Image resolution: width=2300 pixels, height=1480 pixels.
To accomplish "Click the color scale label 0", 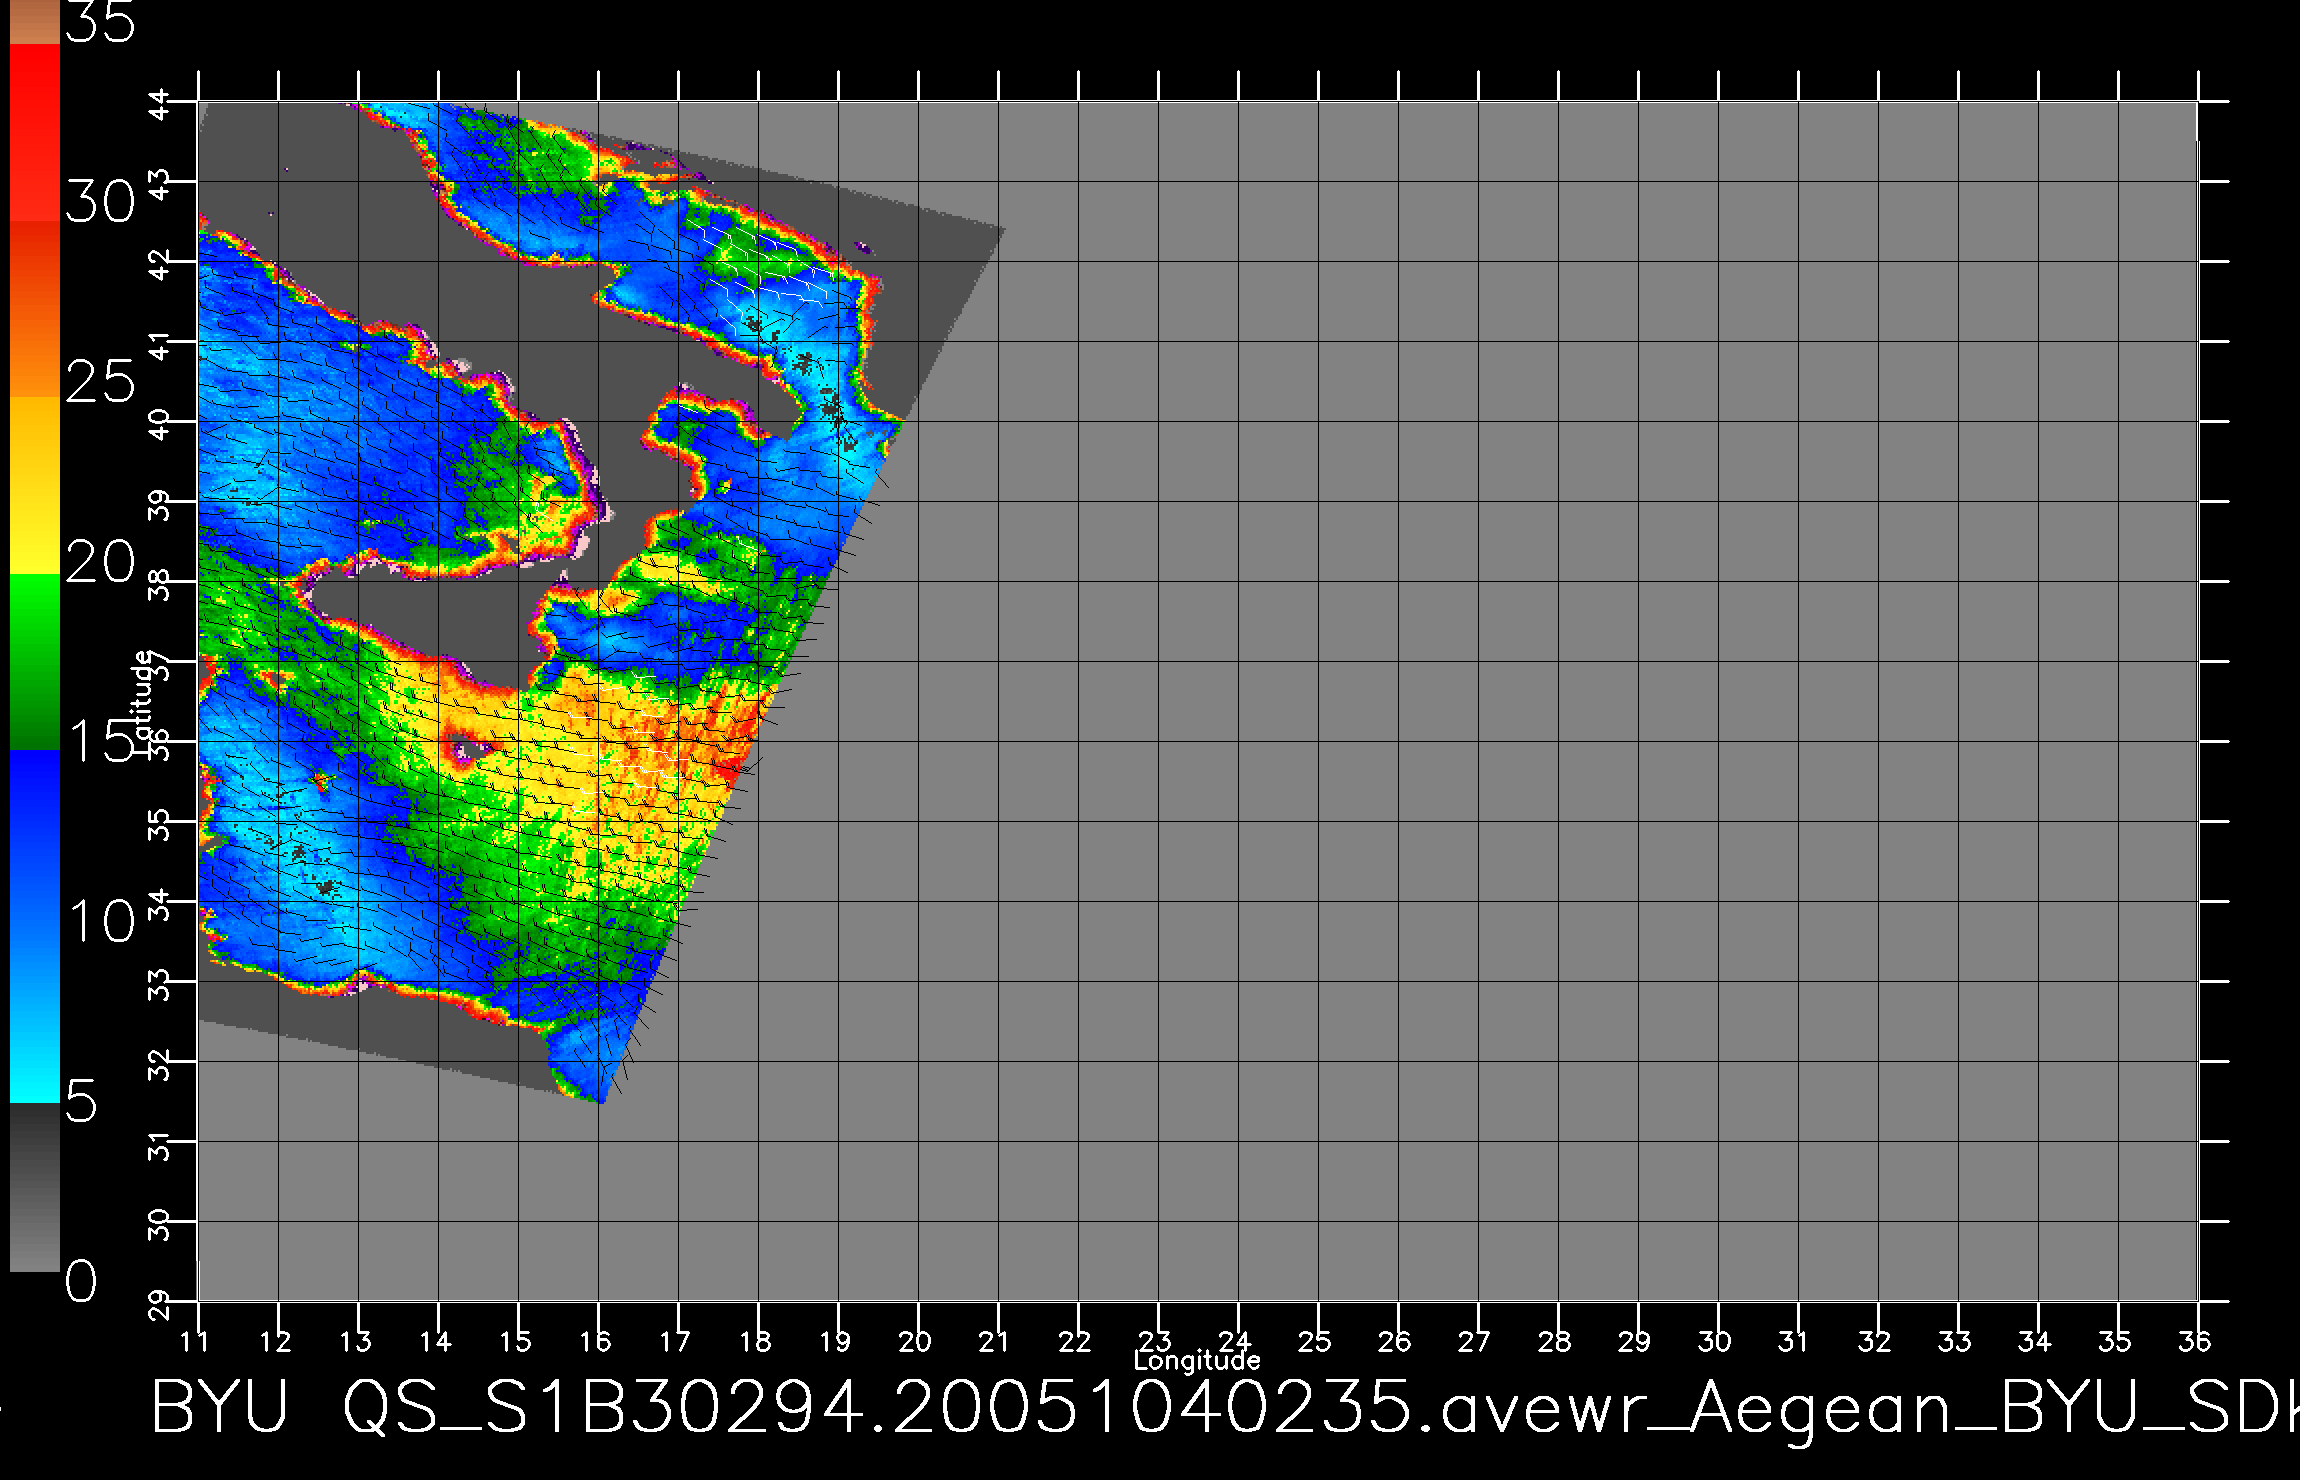I will click(82, 1281).
